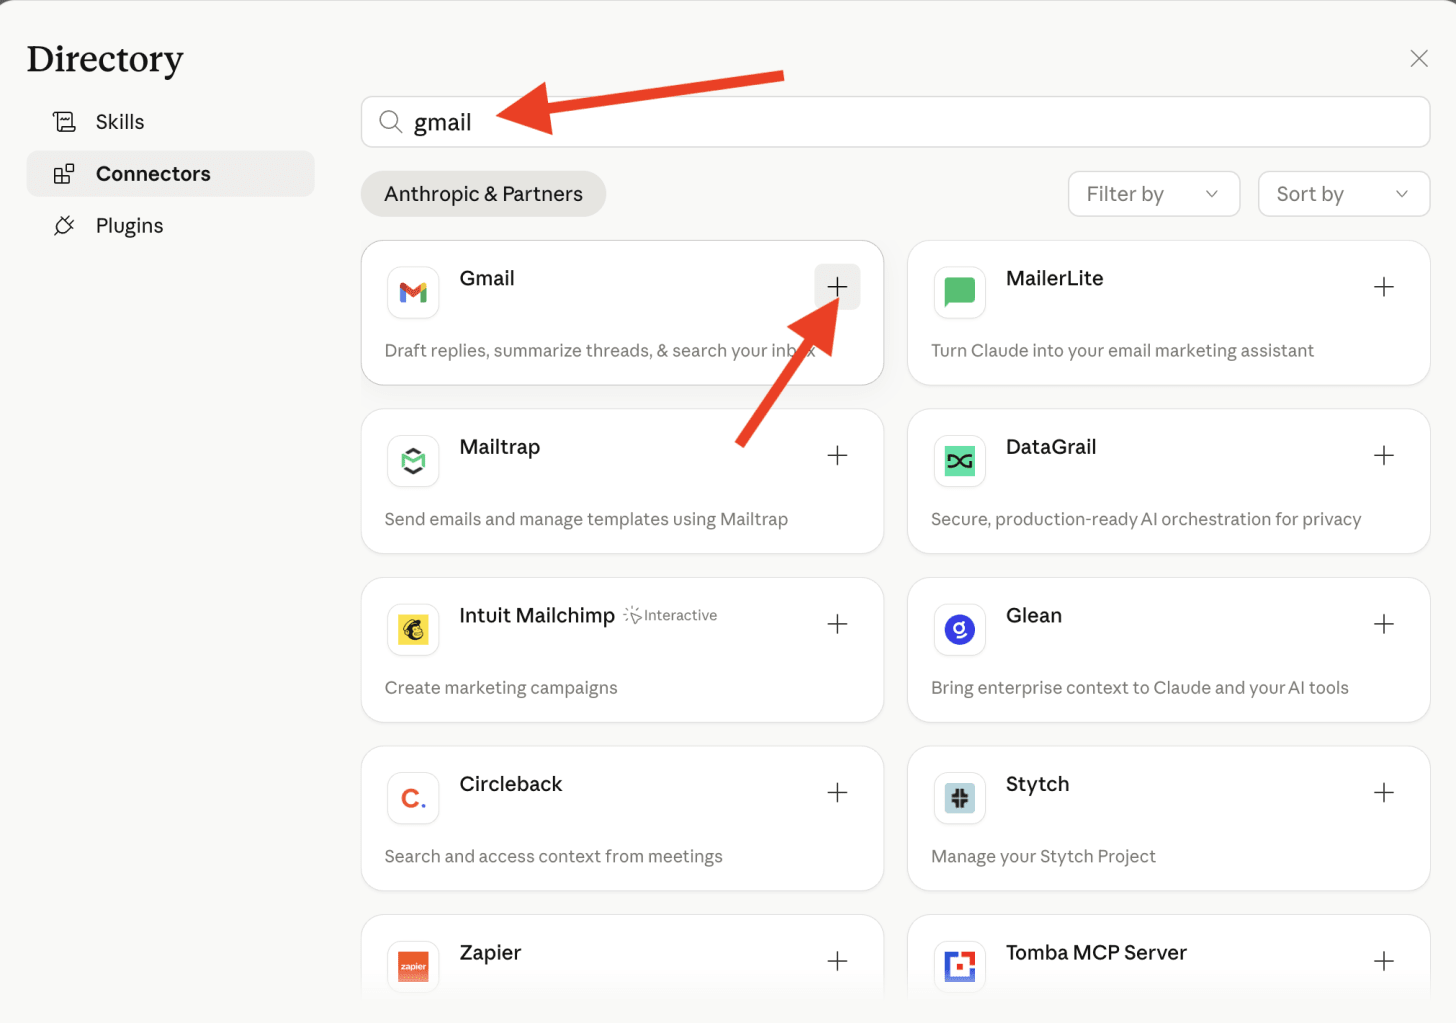
Task: Click the Directory heading
Action: click(105, 59)
